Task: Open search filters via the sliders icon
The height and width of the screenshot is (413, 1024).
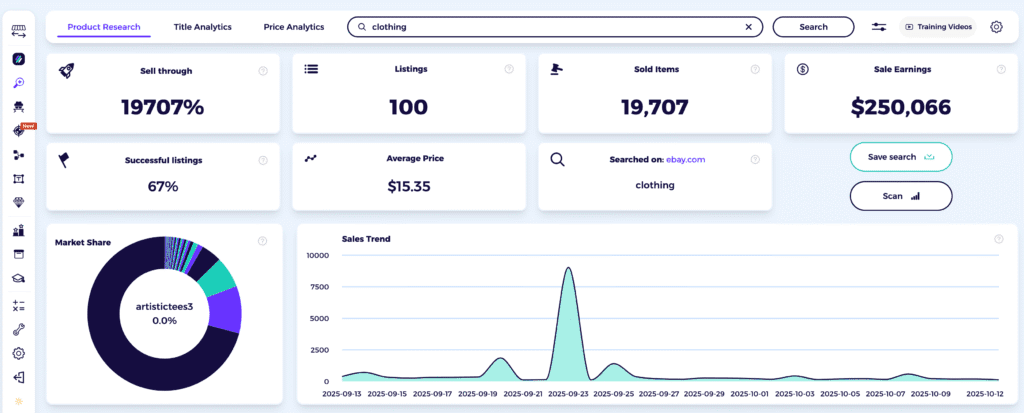Action: click(879, 27)
